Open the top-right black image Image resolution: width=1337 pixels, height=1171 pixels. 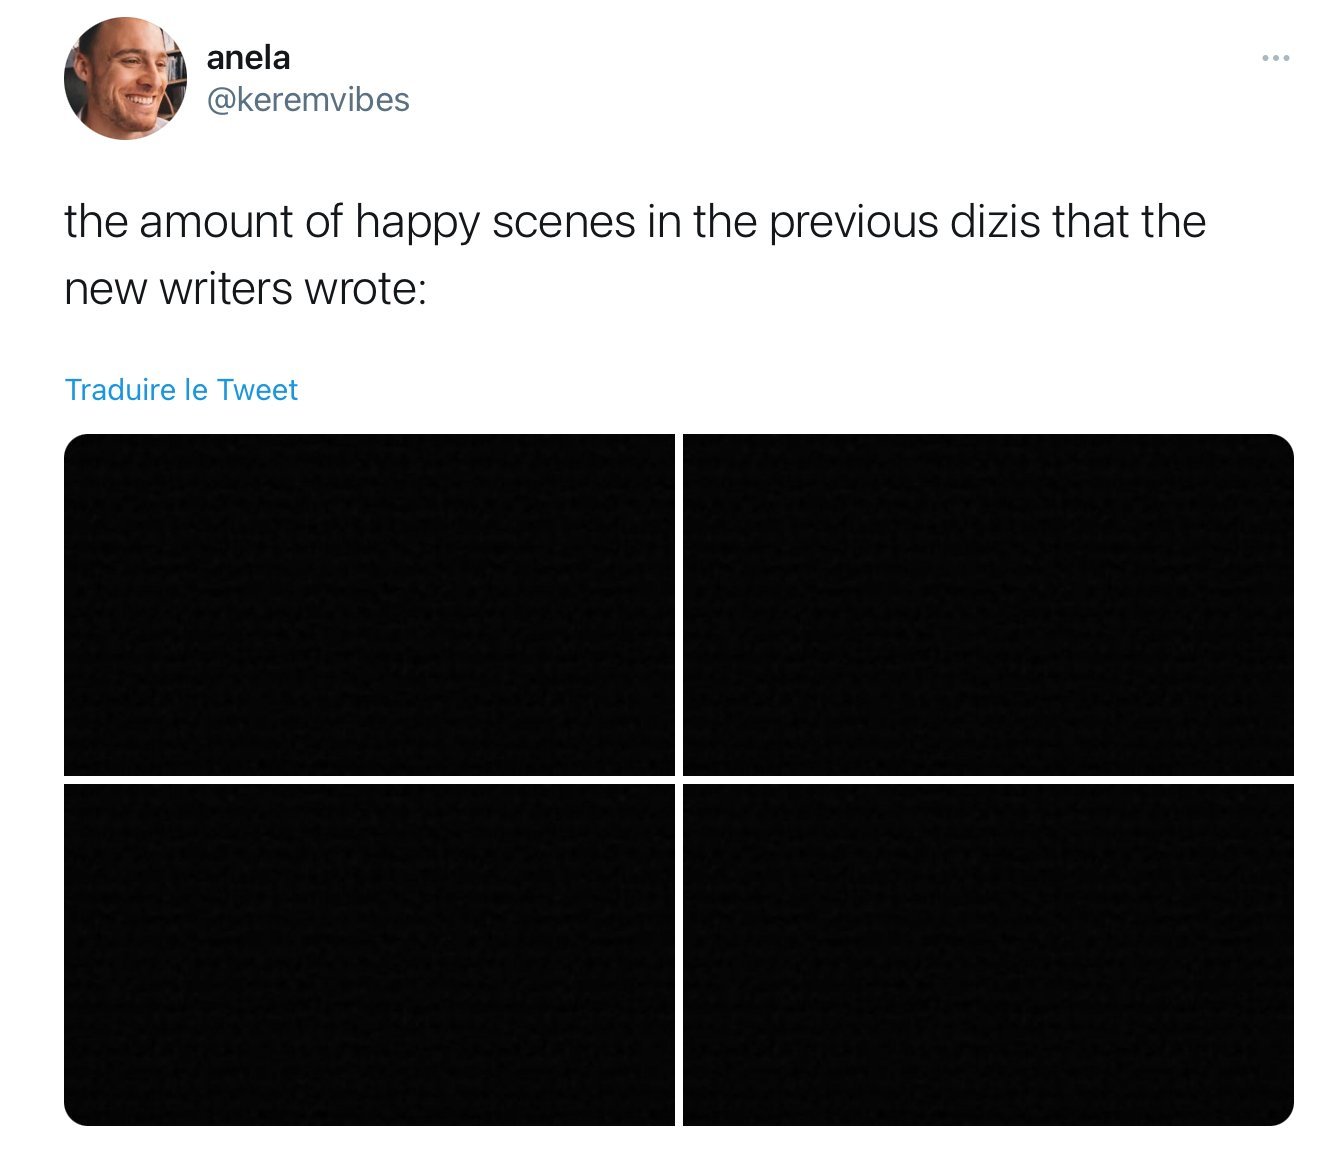coord(988,604)
